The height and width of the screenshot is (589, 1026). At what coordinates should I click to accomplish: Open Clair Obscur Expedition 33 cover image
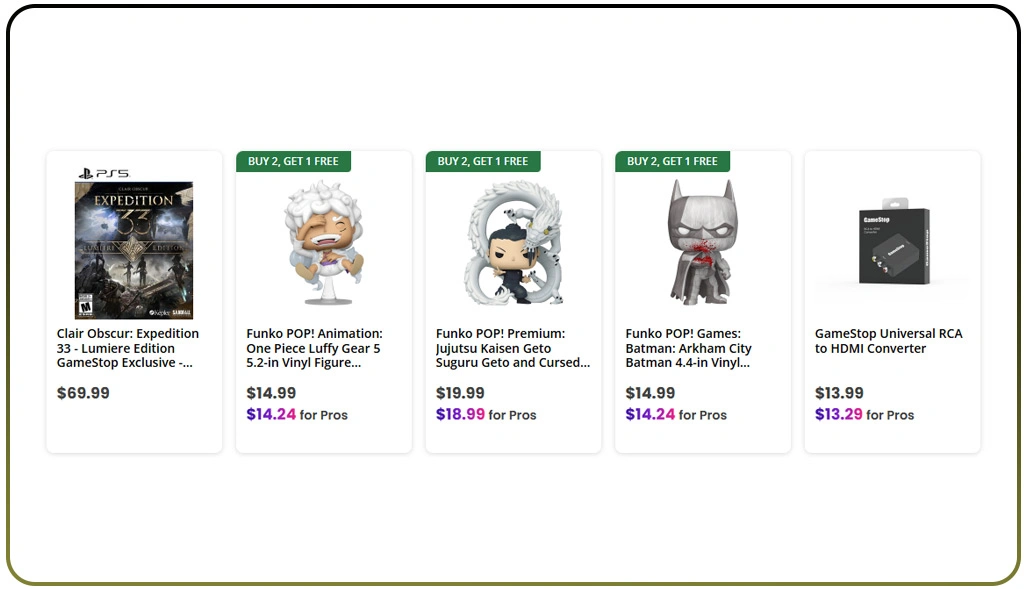(134, 250)
